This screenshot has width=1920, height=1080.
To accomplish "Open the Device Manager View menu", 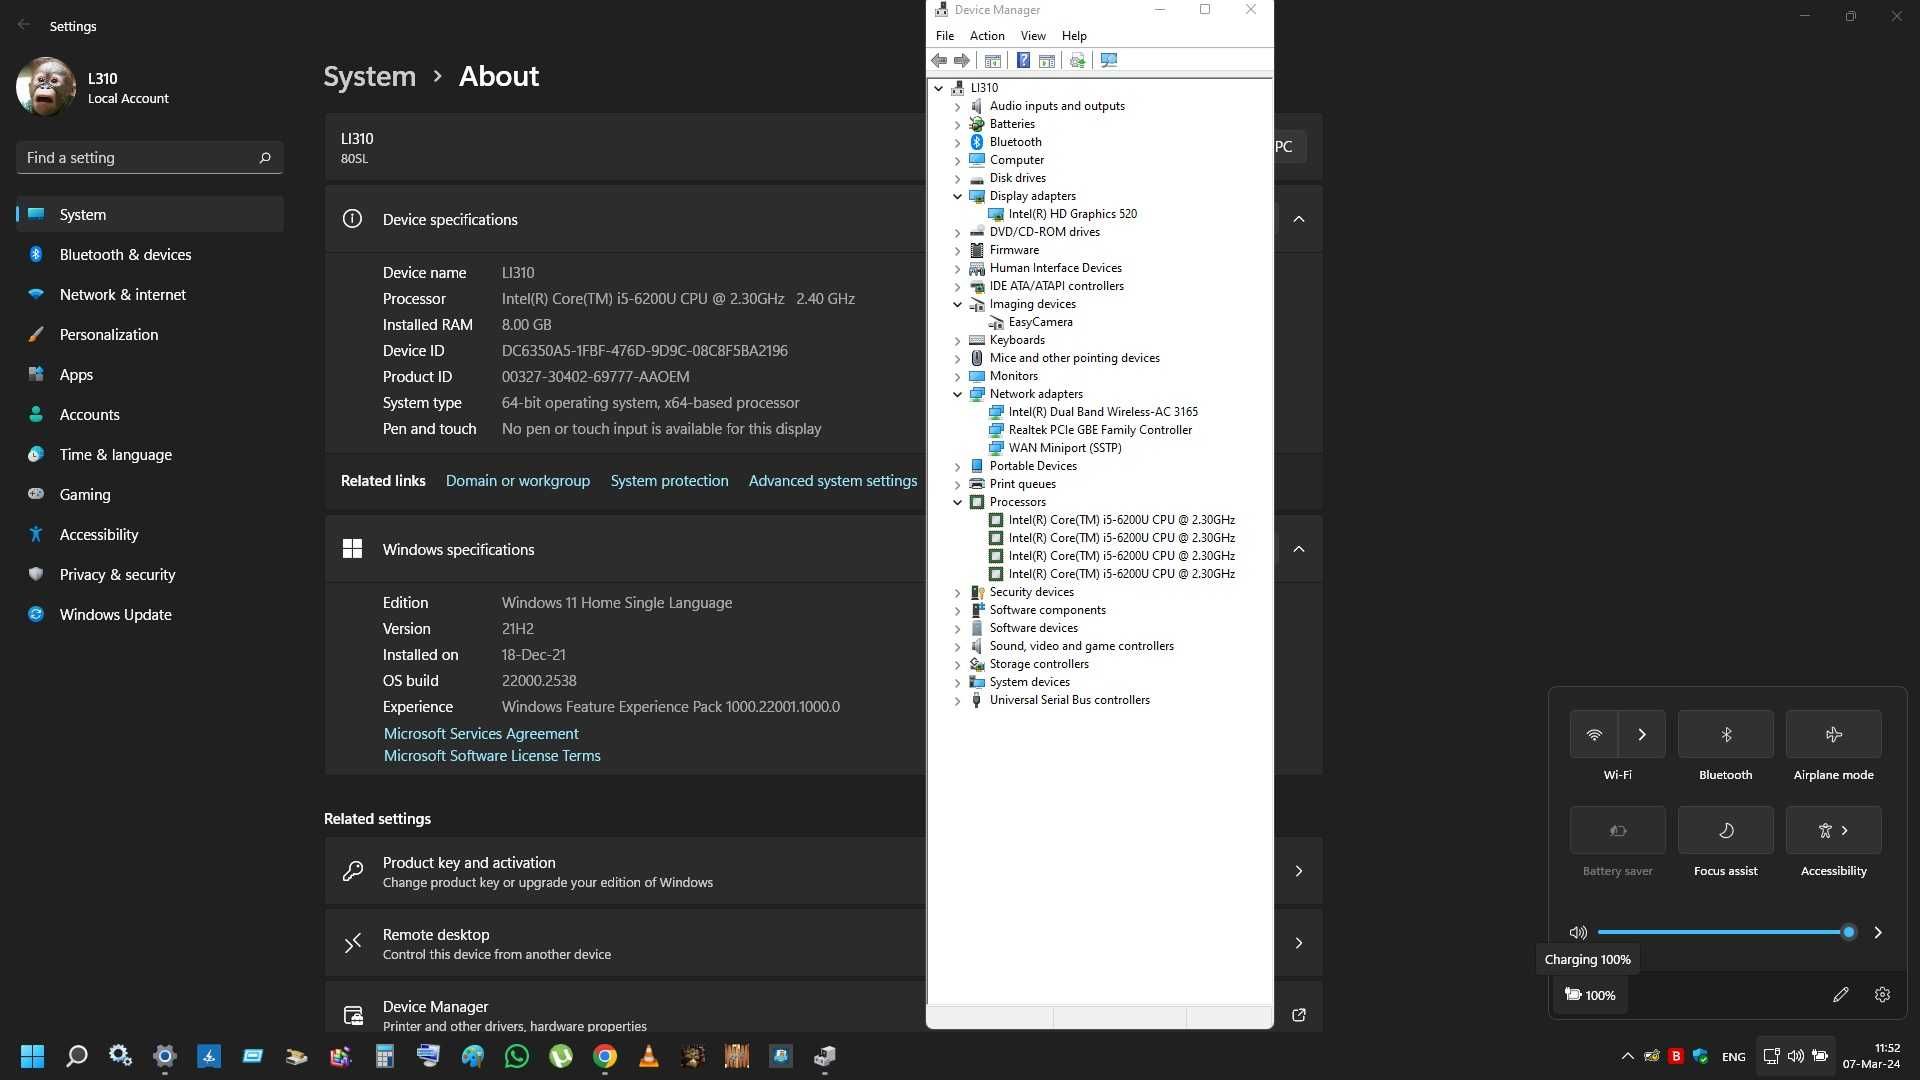I will pos(1033,36).
